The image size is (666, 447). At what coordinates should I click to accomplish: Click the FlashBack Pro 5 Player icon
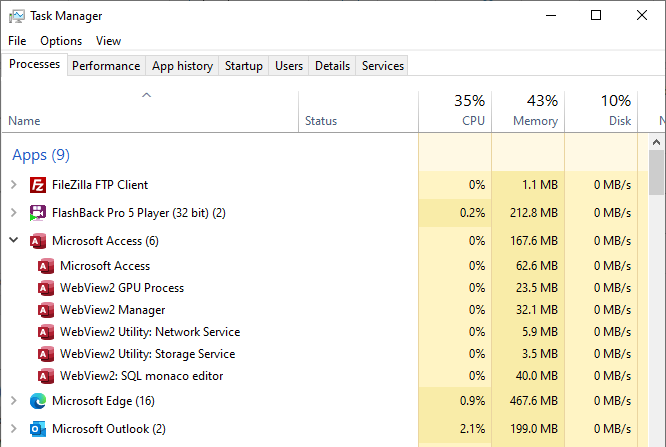coord(38,213)
